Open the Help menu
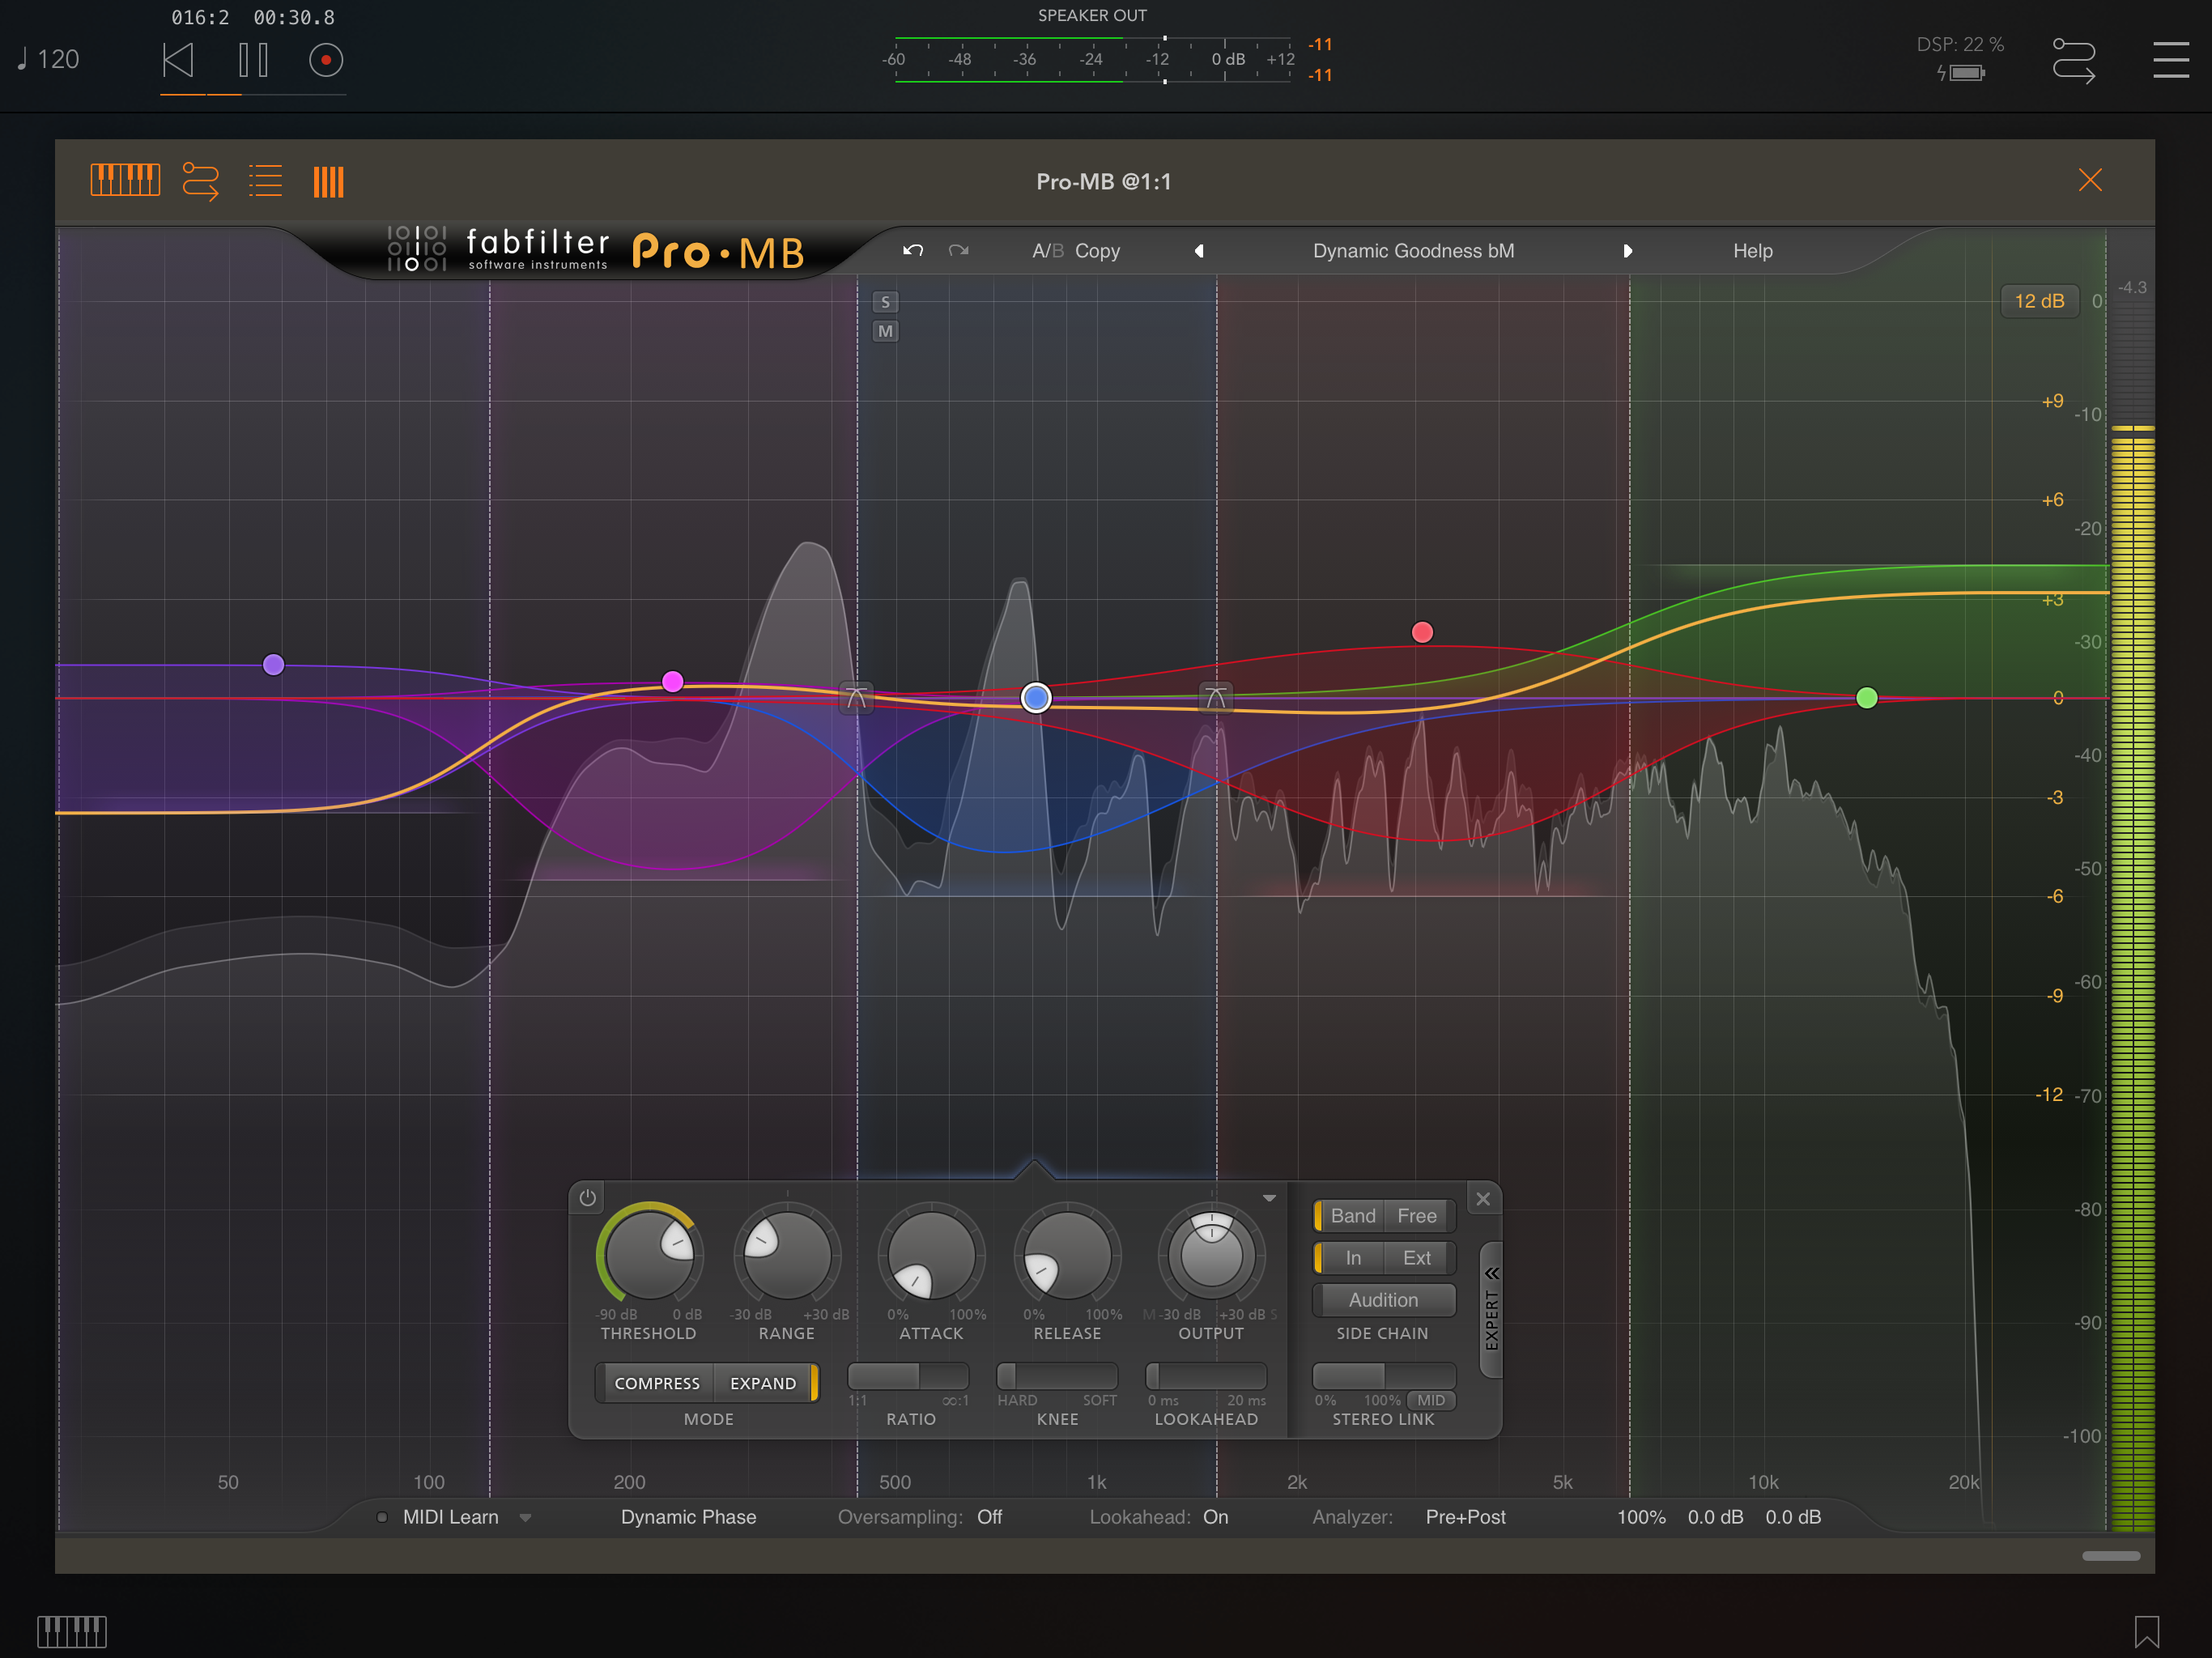This screenshot has height=1658, width=2212. (x=1752, y=251)
